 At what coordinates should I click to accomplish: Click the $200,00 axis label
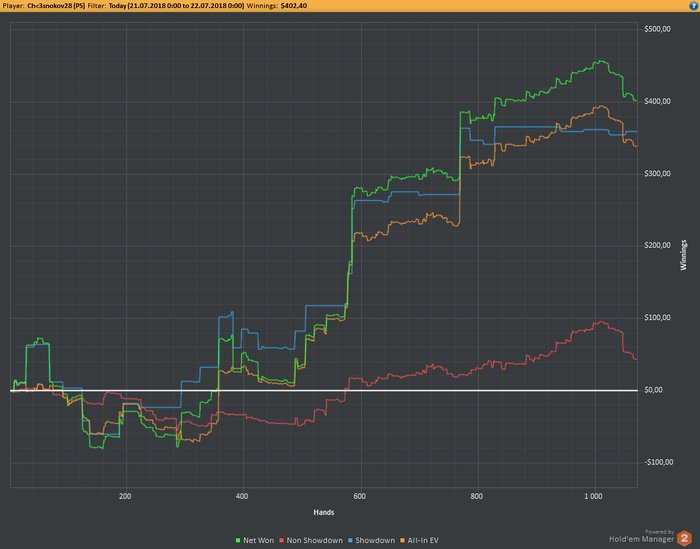pos(657,245)
